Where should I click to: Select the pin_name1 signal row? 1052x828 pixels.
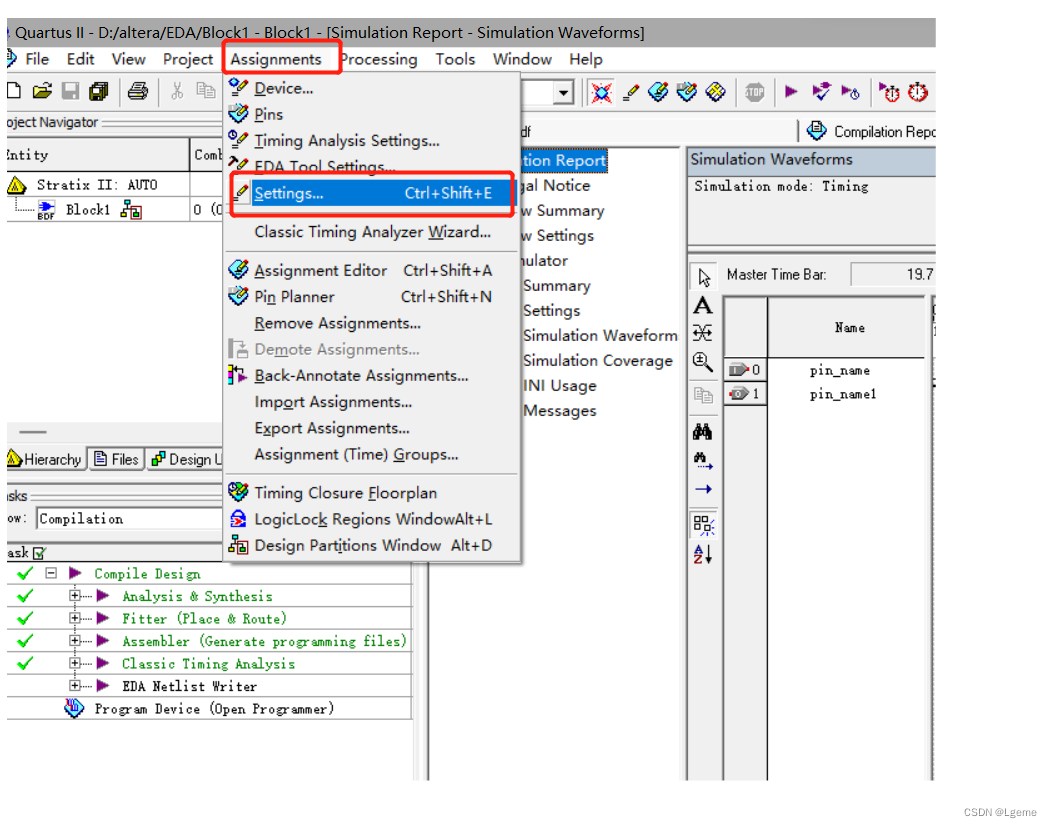(827, 394)
